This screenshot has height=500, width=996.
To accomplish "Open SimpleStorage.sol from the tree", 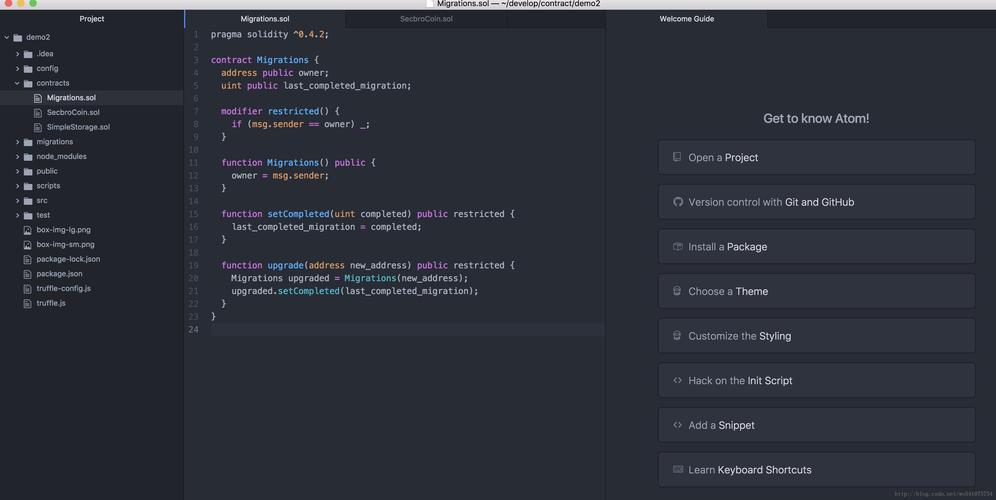I will 78,127.
